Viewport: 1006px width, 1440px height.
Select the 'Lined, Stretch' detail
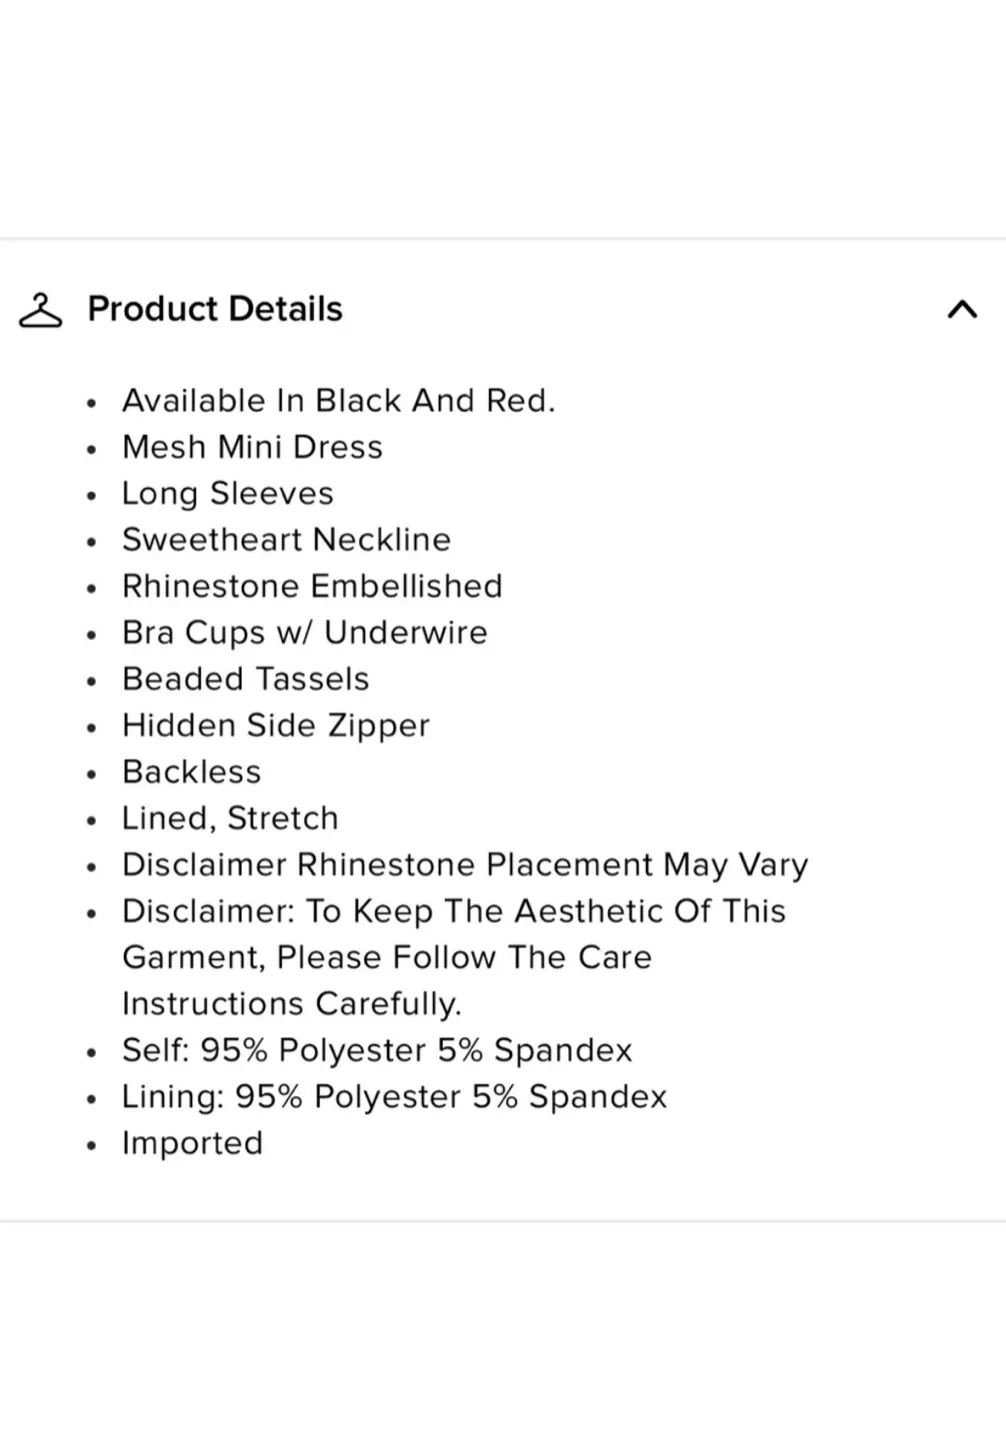click(230, 819)
